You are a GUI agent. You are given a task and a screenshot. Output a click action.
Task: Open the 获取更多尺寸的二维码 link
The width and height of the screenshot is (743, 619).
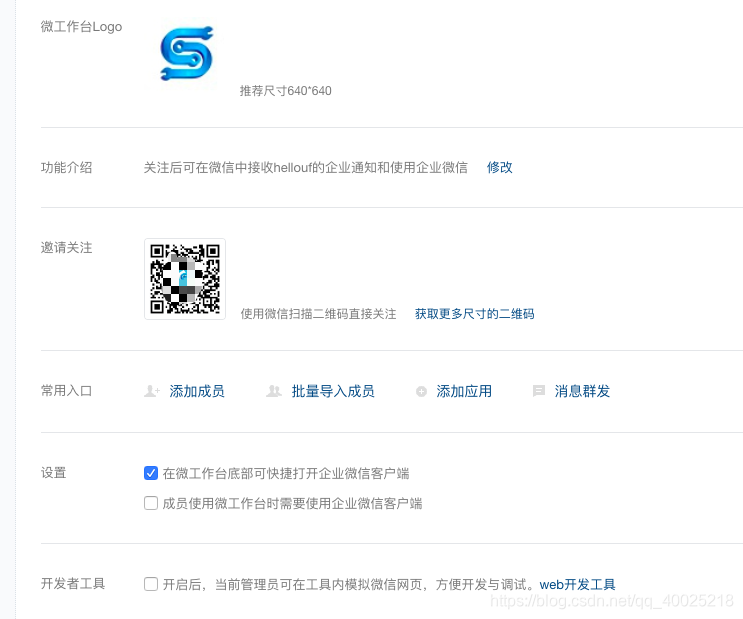pyautogui.click(x=474, y=314)
